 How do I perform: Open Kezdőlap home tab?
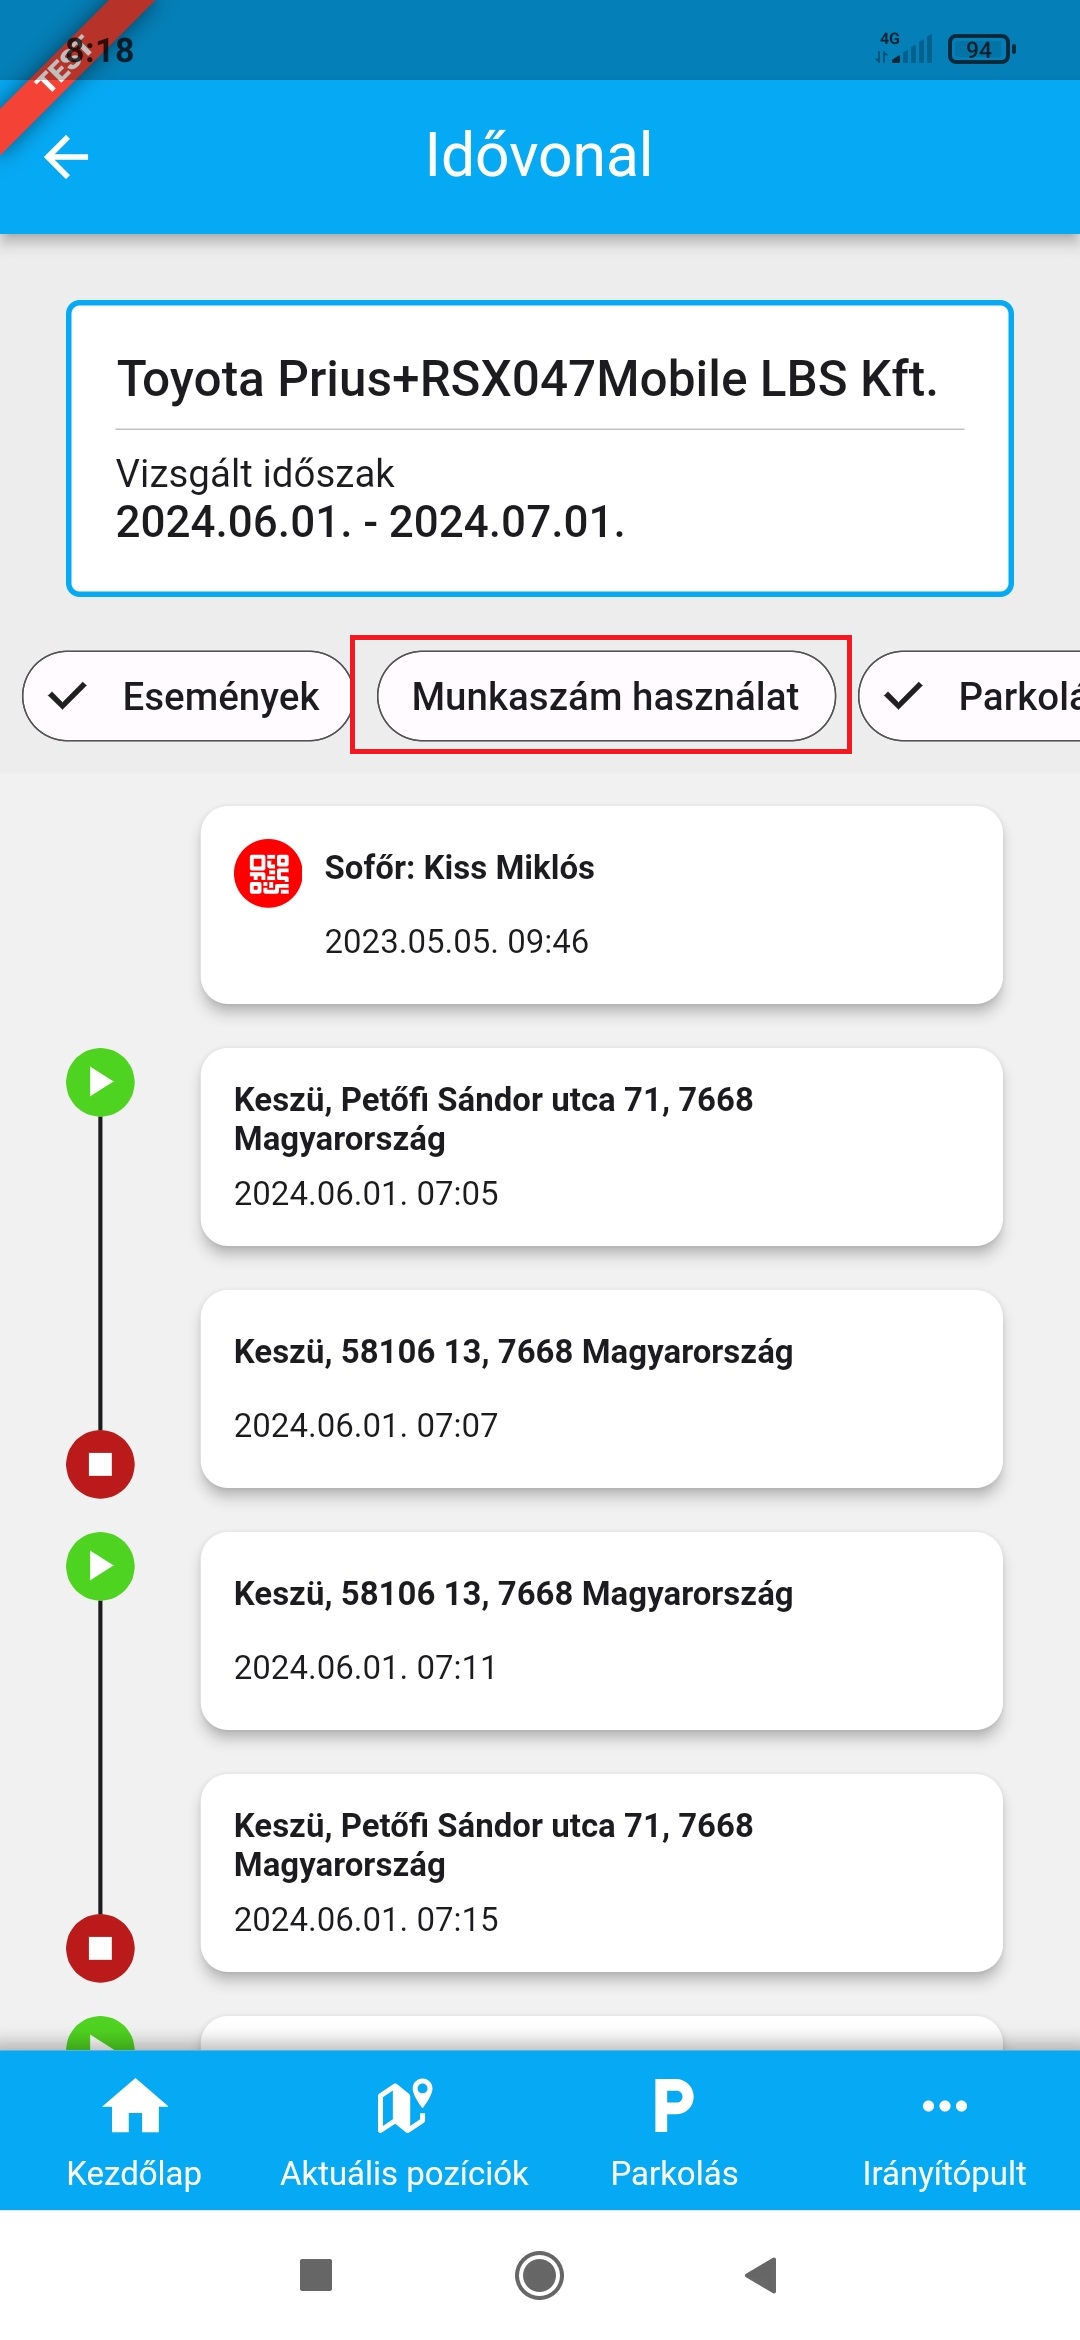click(134, 2129)
